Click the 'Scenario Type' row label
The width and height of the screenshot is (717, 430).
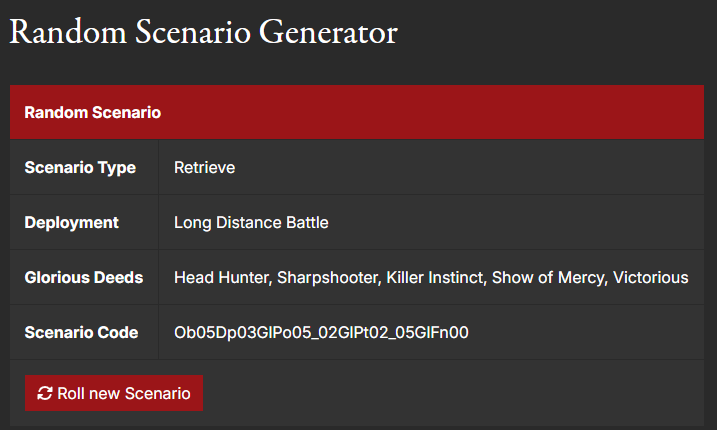(80, 168)
